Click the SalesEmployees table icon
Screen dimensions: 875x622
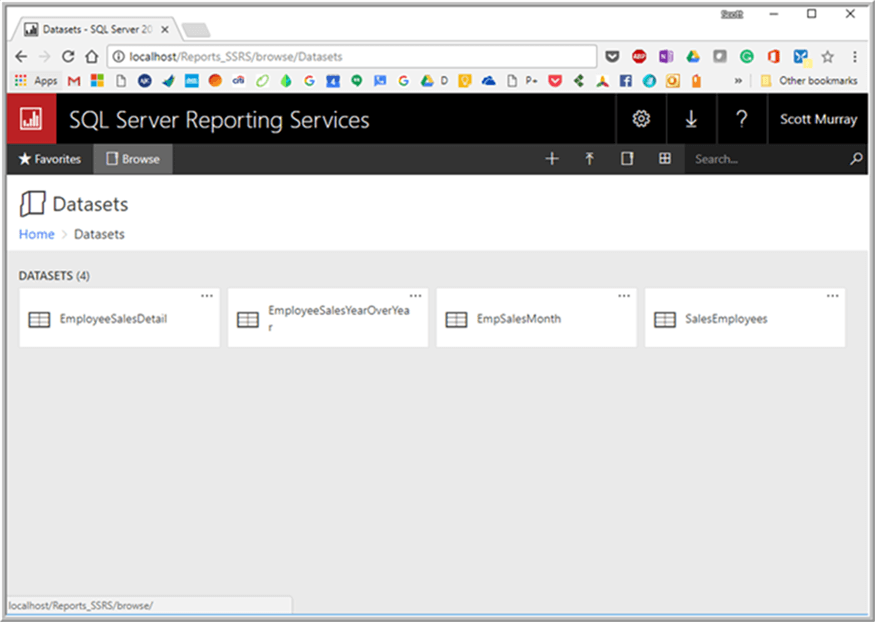coord(665,320)
